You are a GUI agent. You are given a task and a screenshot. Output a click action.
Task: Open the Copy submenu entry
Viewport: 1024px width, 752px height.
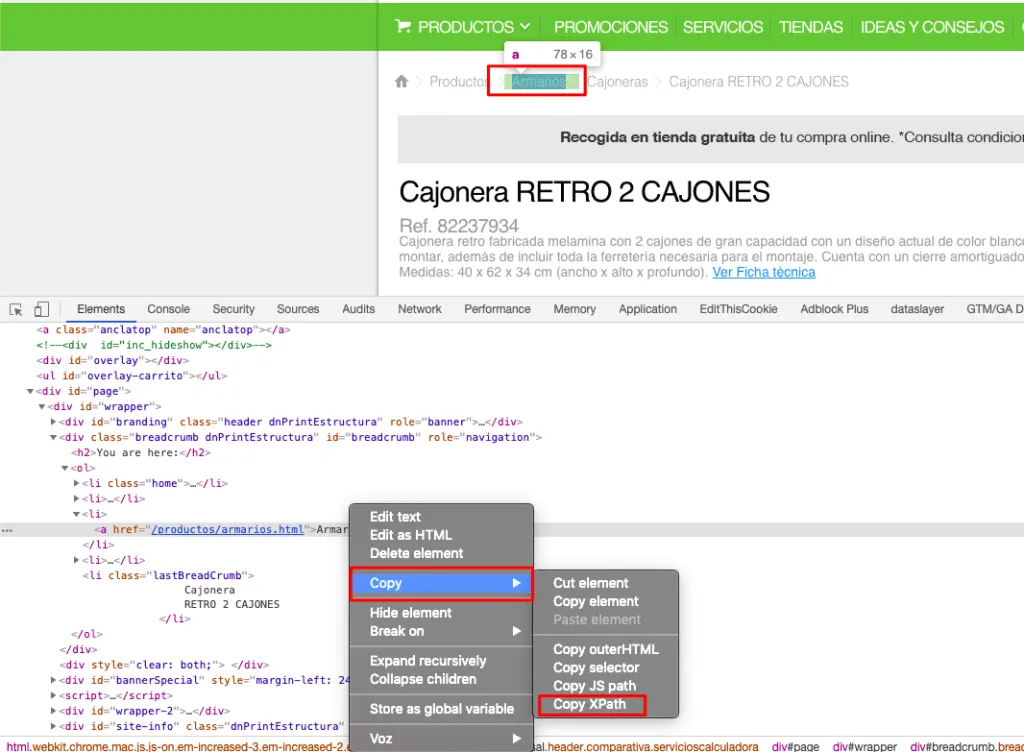tap(441, 583)
